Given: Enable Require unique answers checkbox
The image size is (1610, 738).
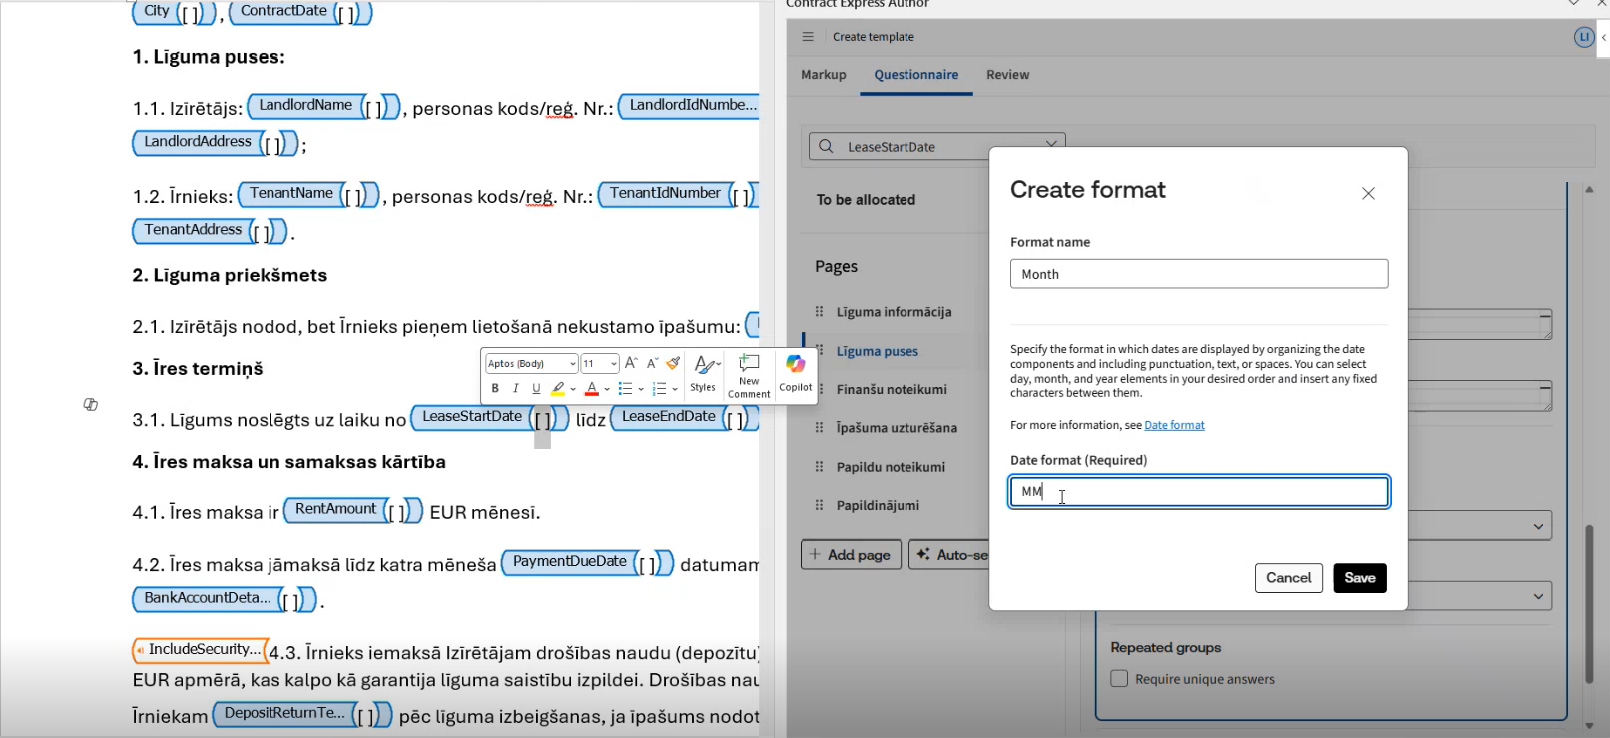Looking at the screenshot, I should pyautogui.click(x=1119, y=679).
